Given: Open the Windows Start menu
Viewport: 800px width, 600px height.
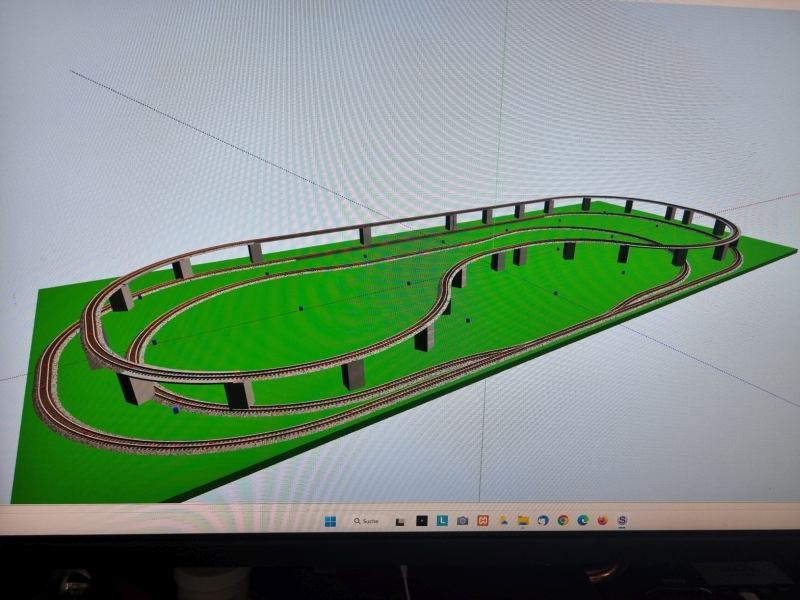Looking at the screenshot, I should pos(329,521).
